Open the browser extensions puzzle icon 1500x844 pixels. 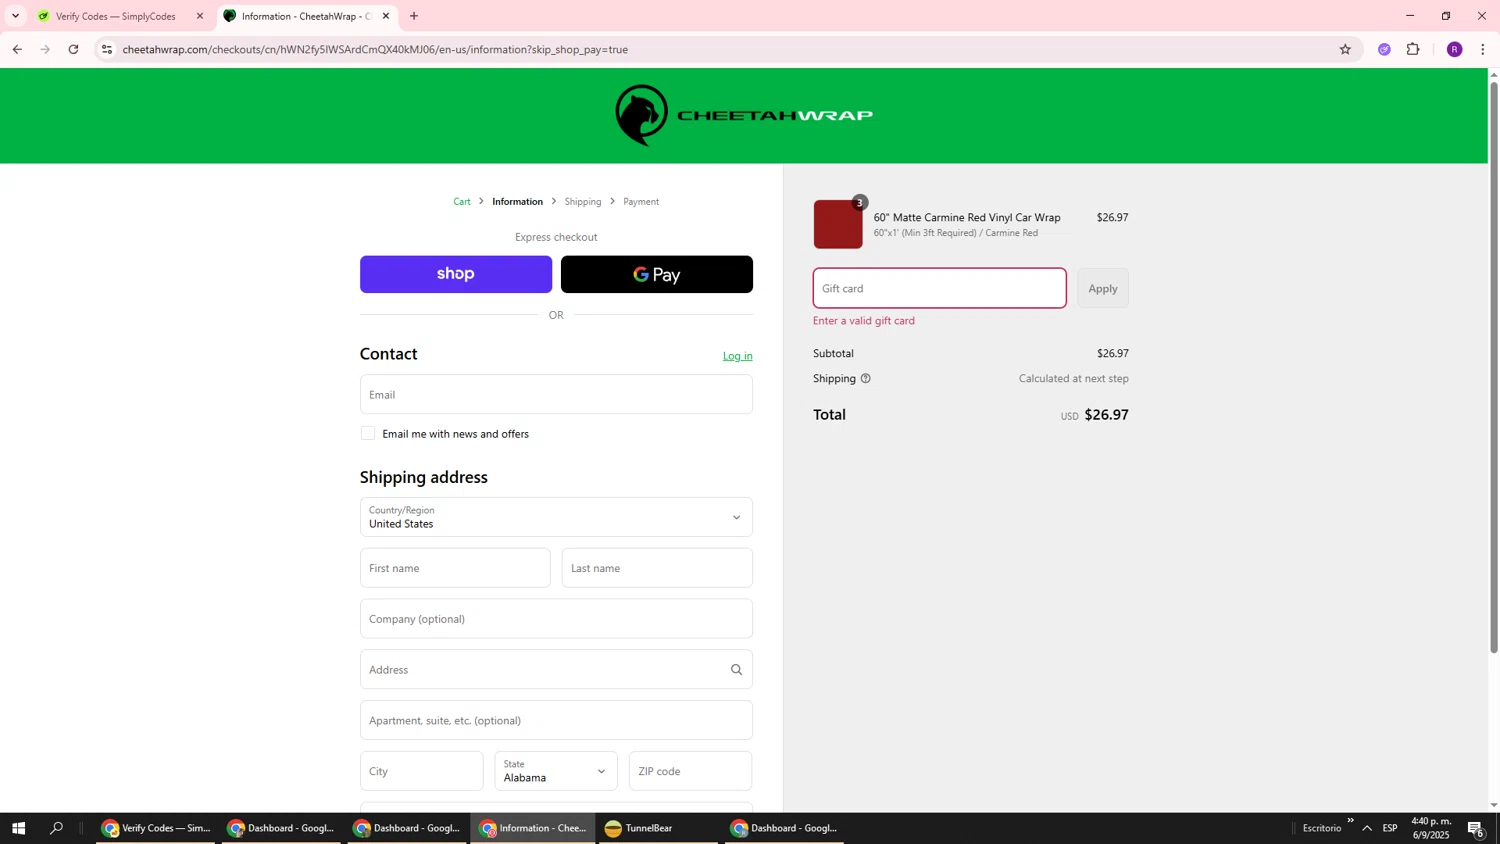click(1413, 49)
